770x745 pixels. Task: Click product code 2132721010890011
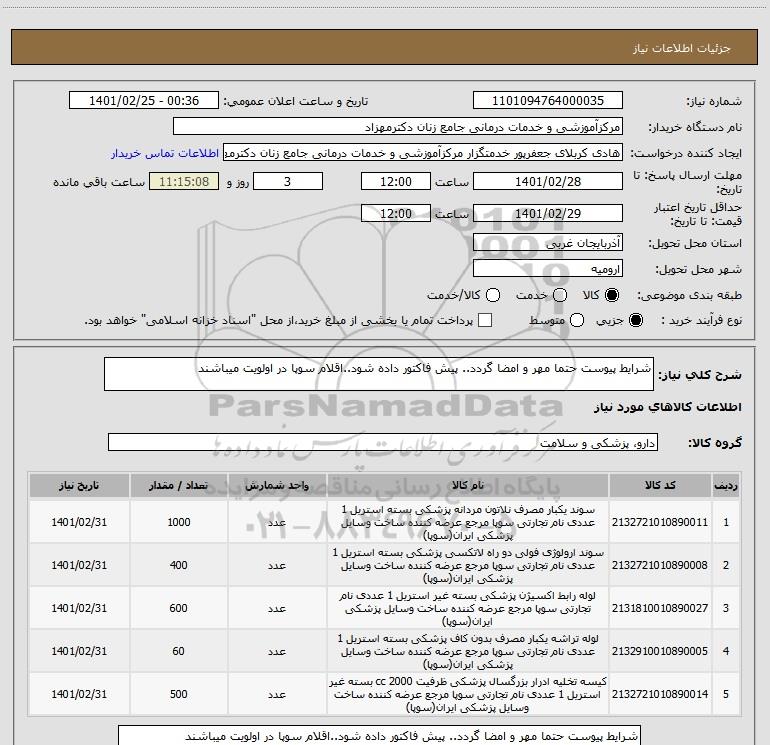660,522
